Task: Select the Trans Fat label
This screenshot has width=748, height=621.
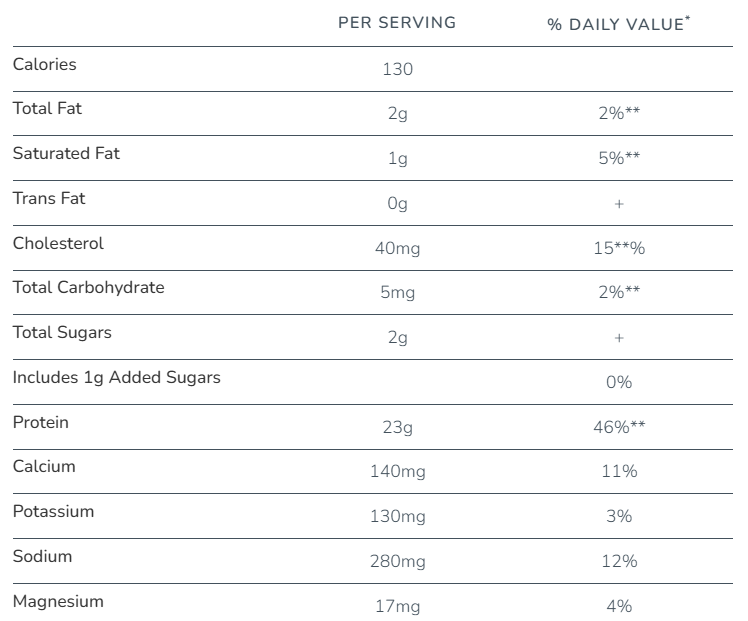Action: coord(49,198)
